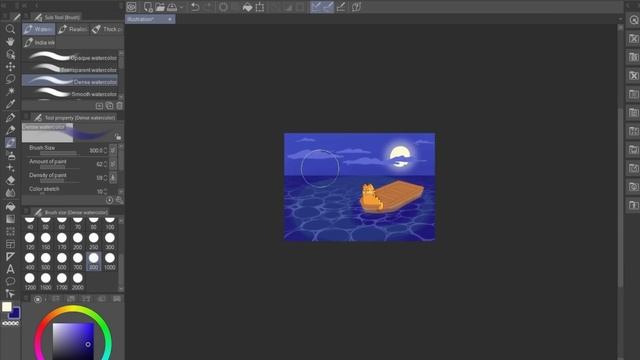Select the Pen tool
Screen dimensions: 640x360
pos(10,118)
